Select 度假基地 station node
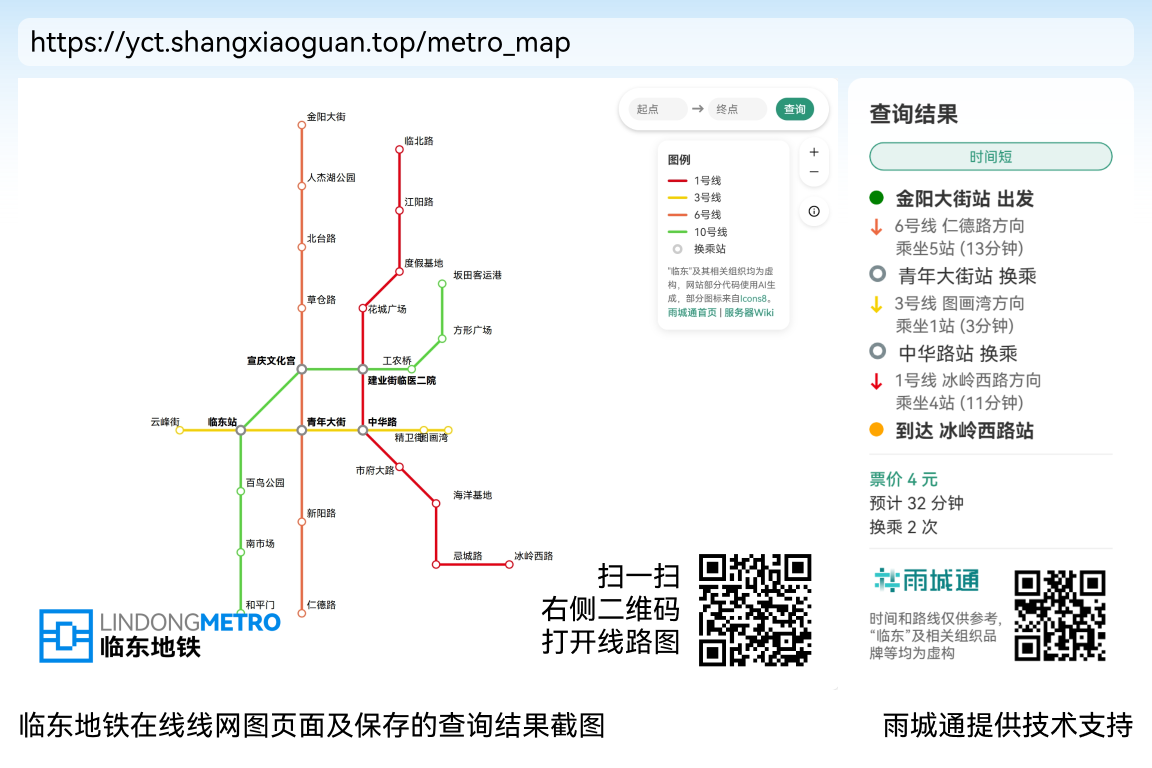The width and height of the screenshot is (1152, 768). [x=399, y=271]
